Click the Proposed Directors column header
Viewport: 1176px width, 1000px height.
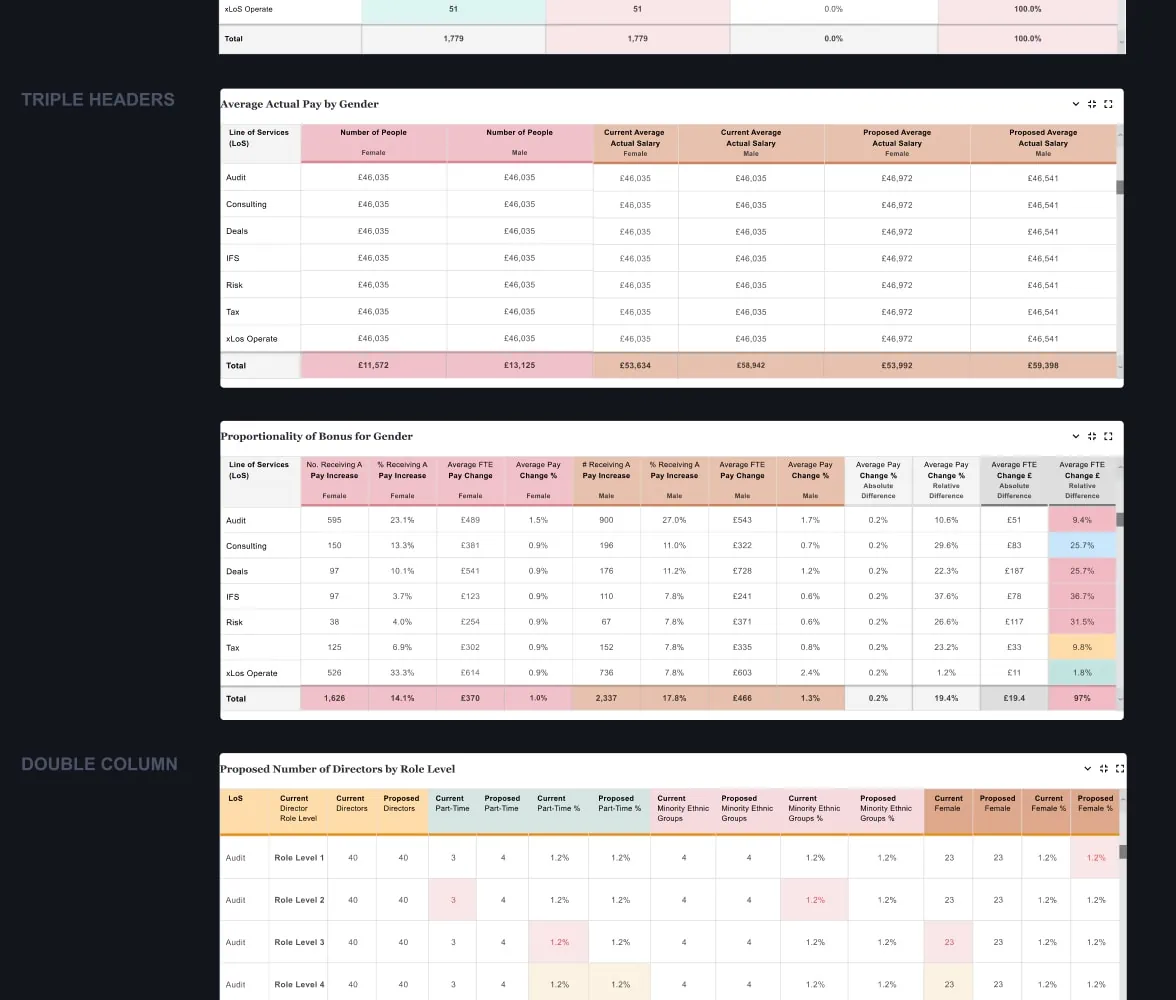coord(401,803)
